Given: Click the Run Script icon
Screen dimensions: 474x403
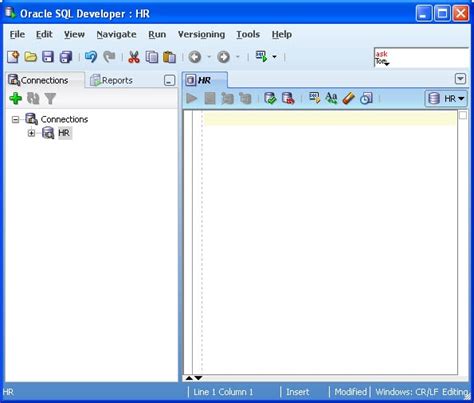Looking at the screenshot, I should pos(210,98).
